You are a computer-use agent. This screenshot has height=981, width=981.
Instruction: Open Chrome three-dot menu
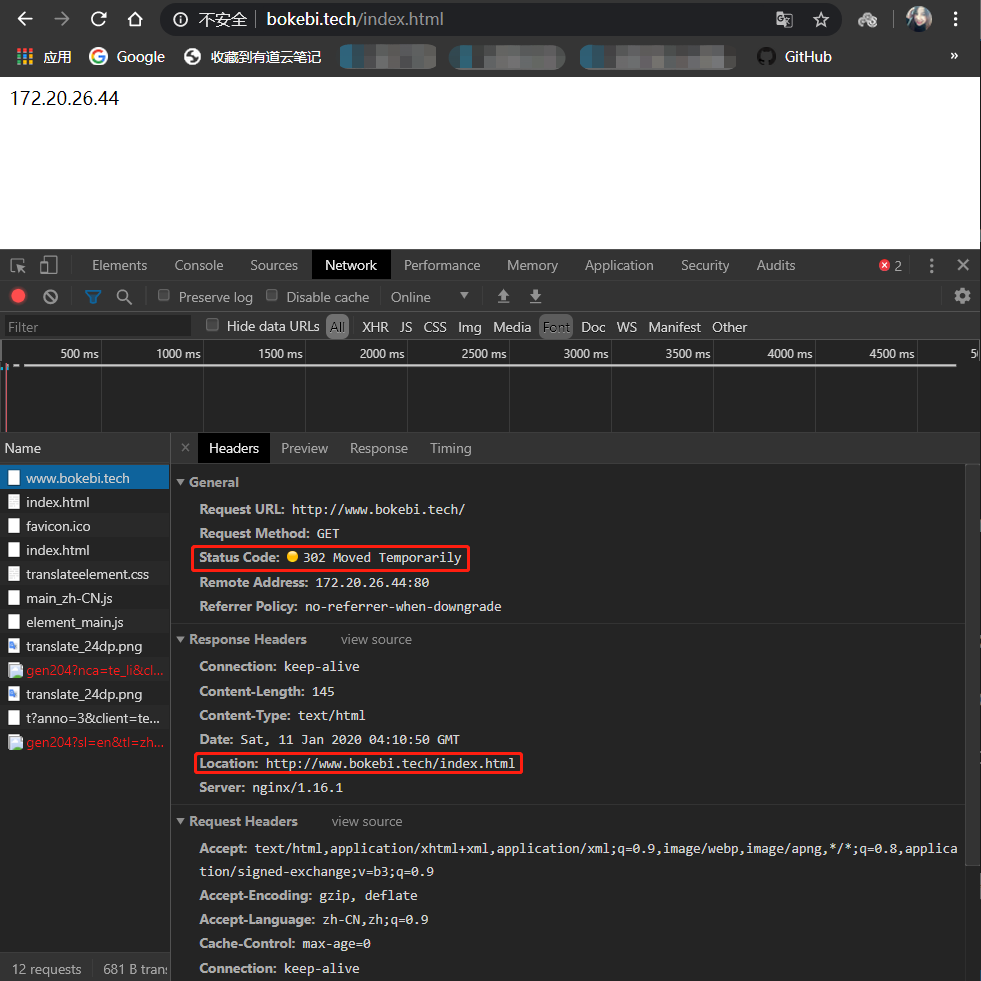(955, 19)
